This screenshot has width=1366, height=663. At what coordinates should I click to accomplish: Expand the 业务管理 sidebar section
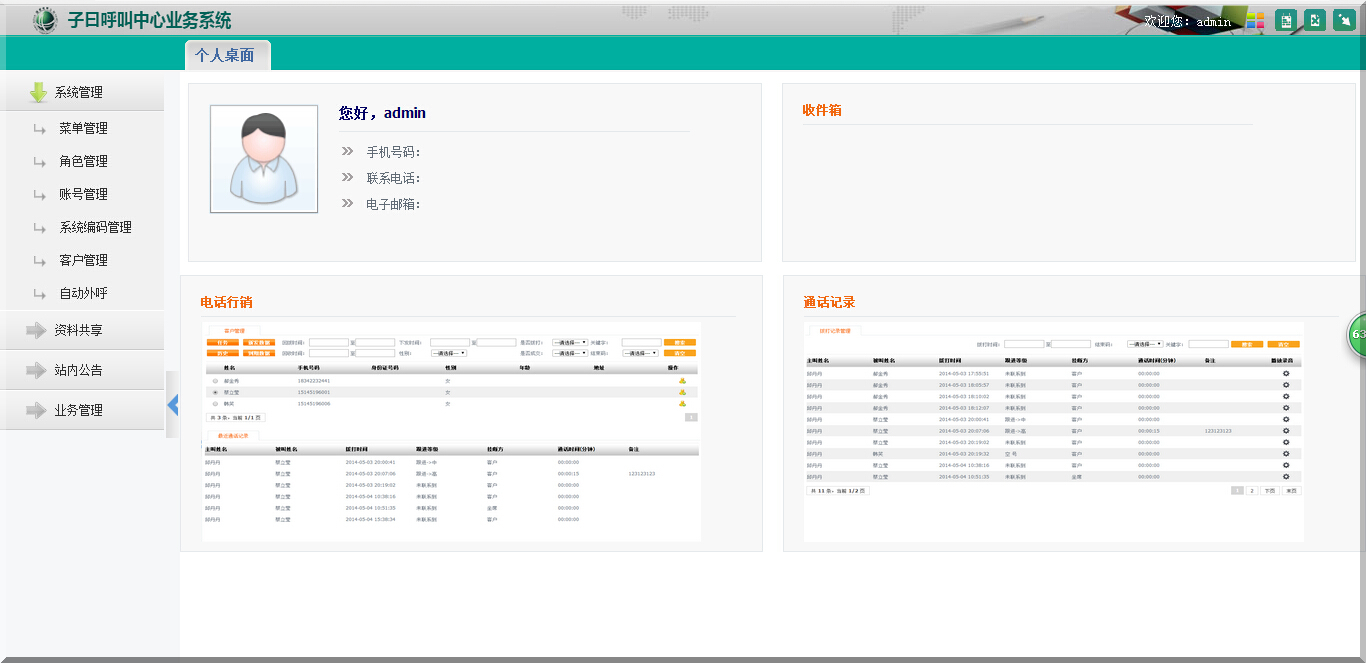tap(80, 410)
